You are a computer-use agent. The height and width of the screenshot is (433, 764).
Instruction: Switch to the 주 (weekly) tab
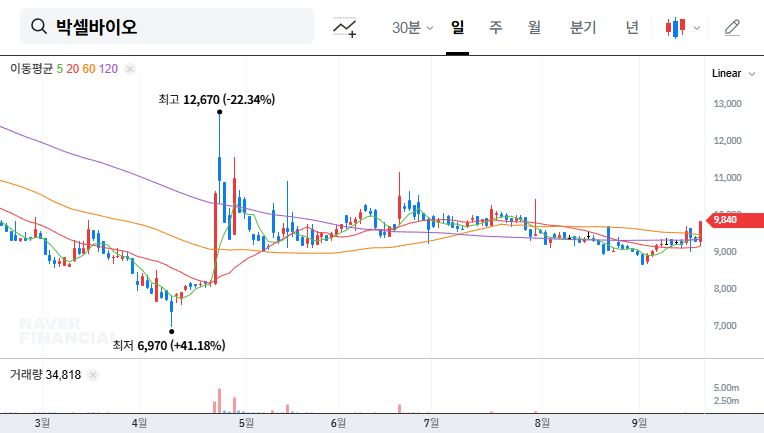496,27
